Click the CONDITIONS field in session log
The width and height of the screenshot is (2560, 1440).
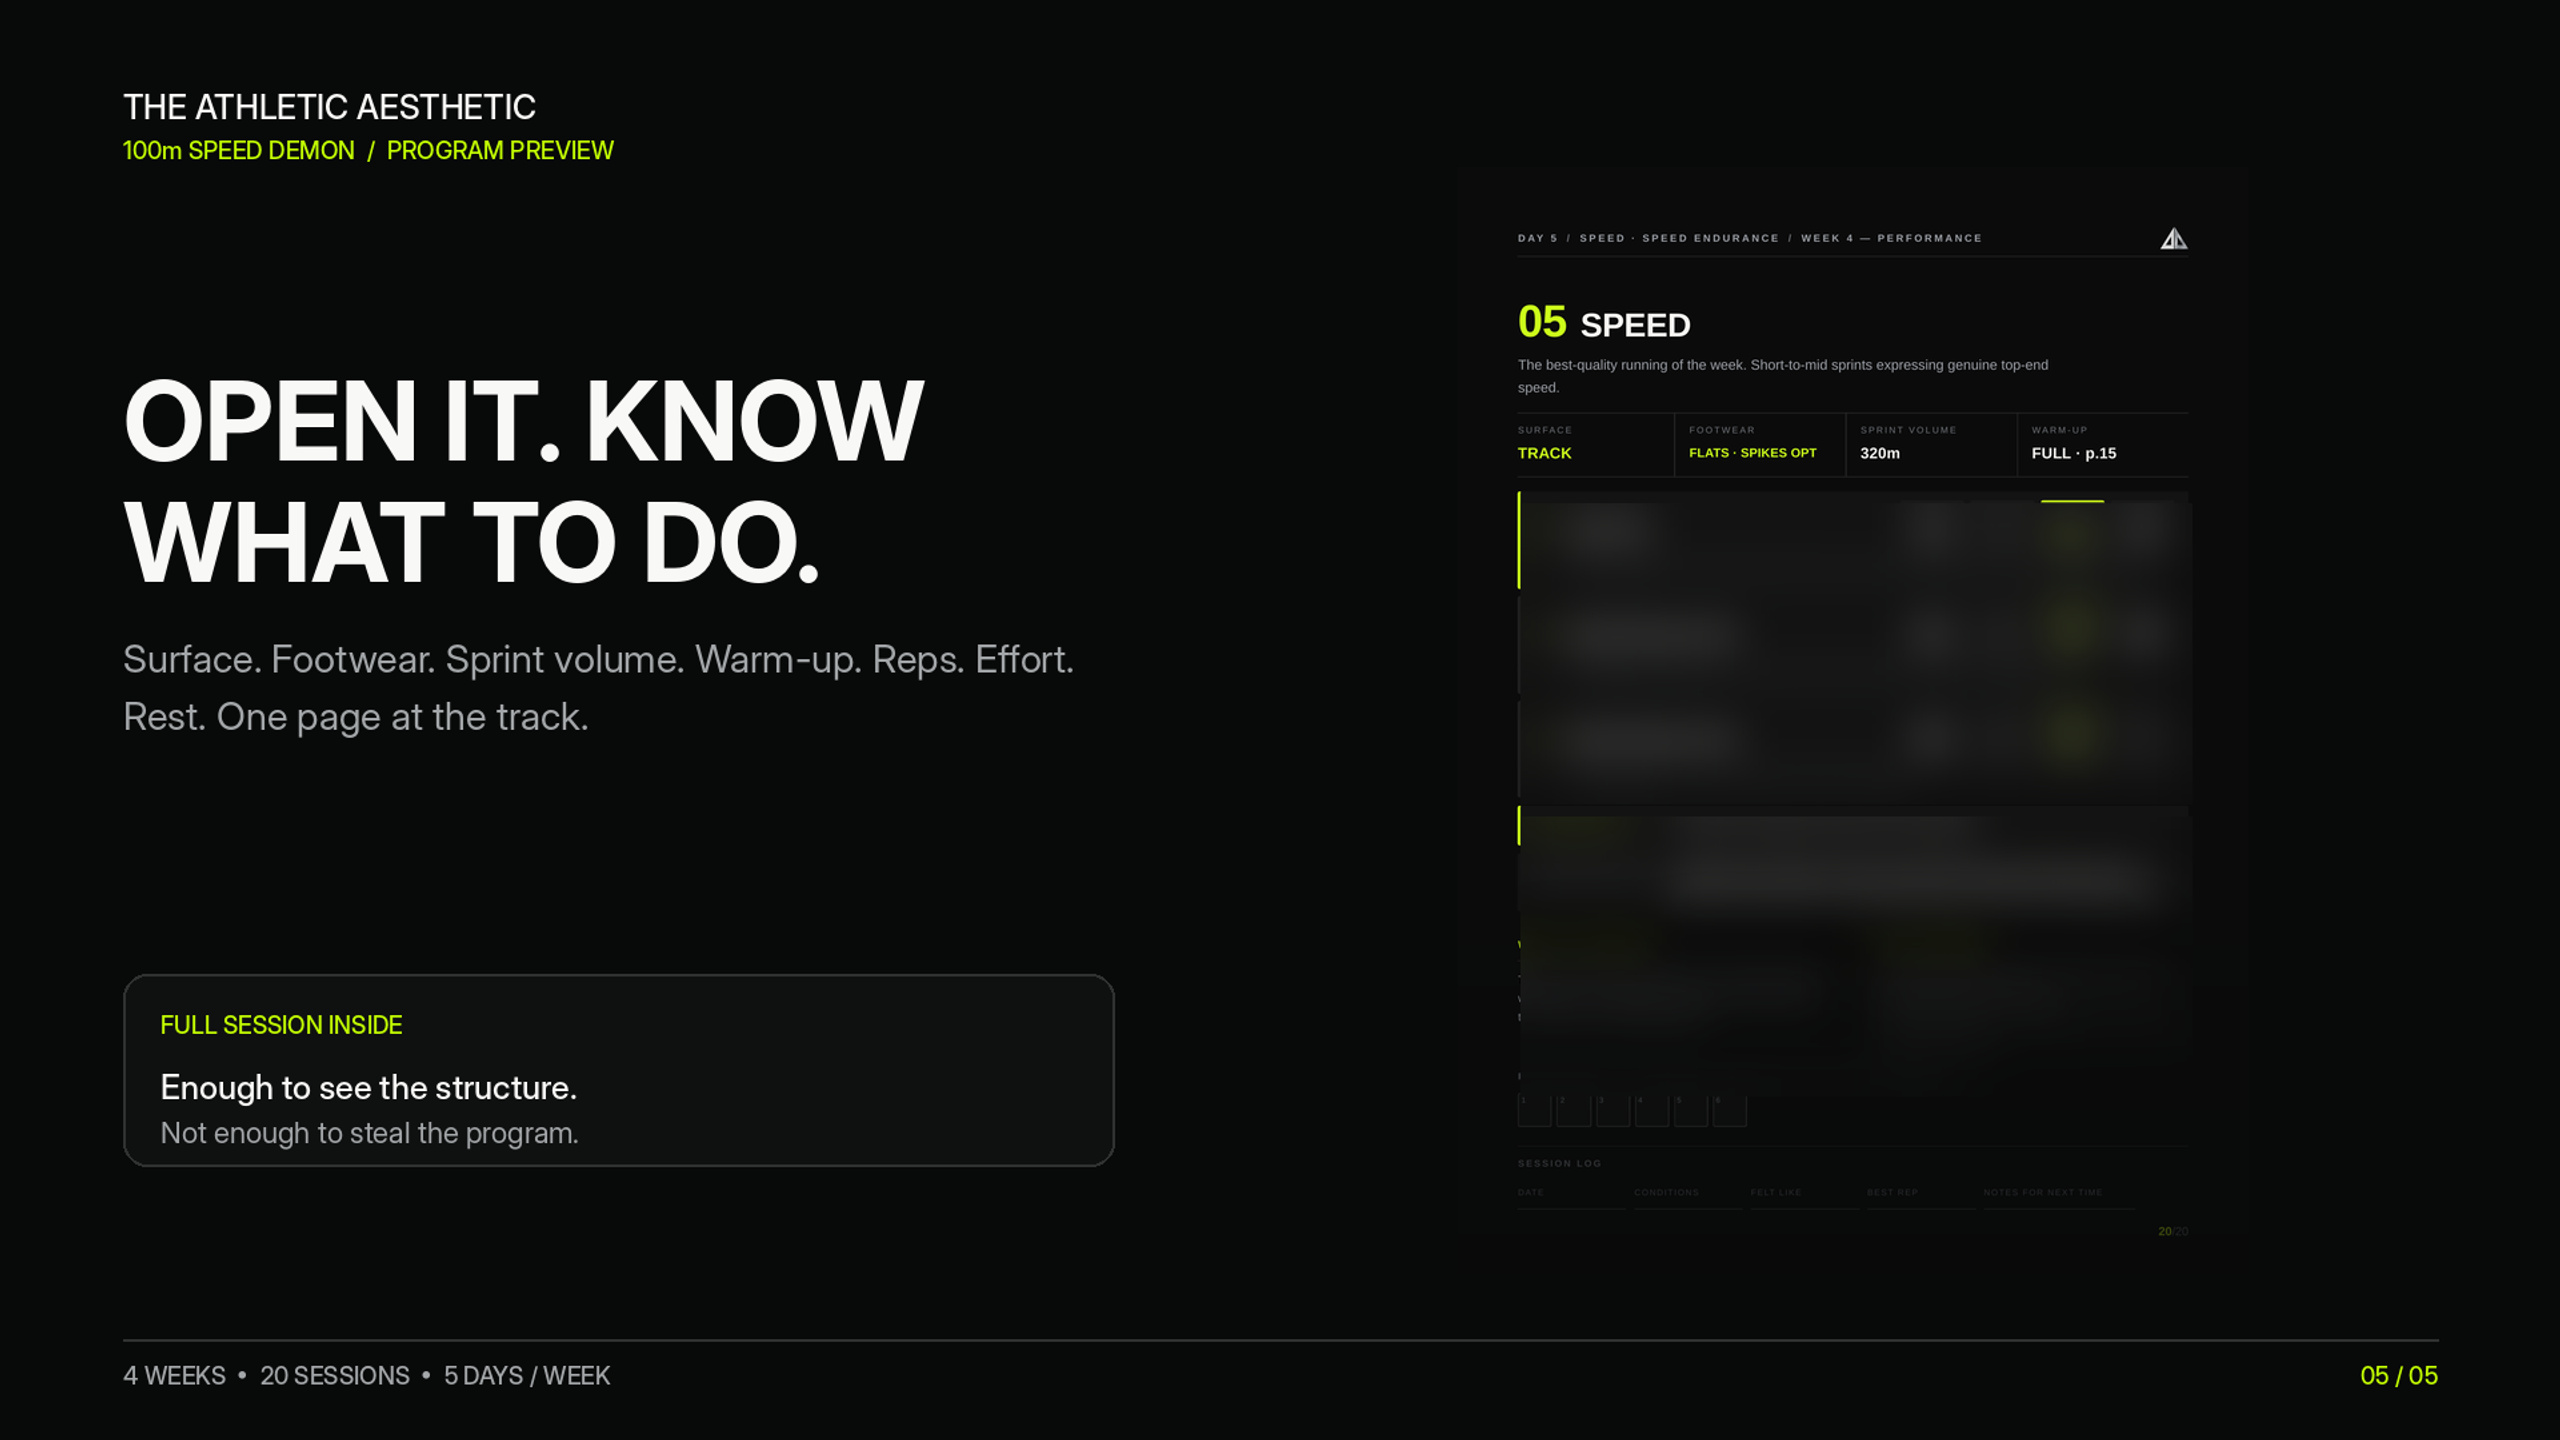tap(1688, 1198)
